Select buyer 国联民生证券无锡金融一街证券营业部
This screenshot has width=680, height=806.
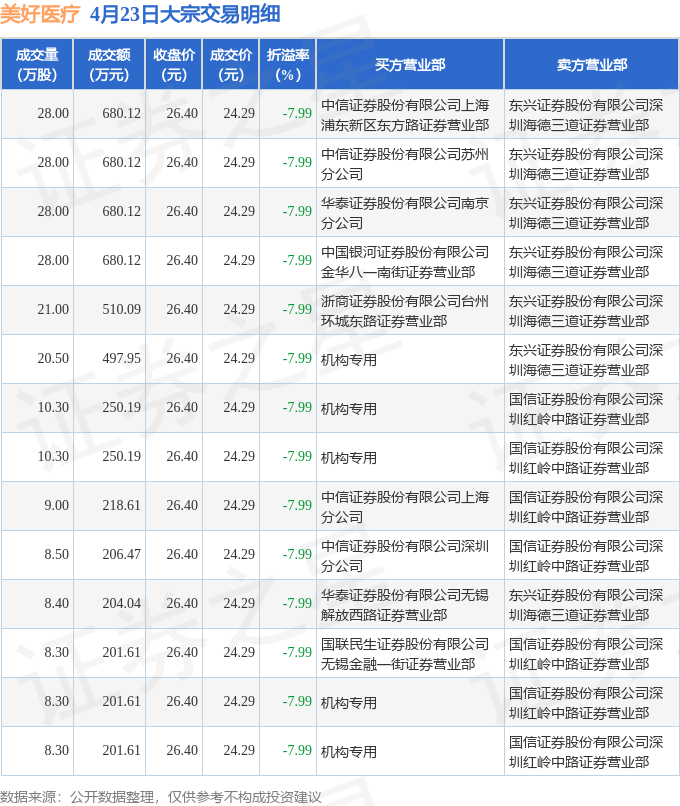(405, 653)
